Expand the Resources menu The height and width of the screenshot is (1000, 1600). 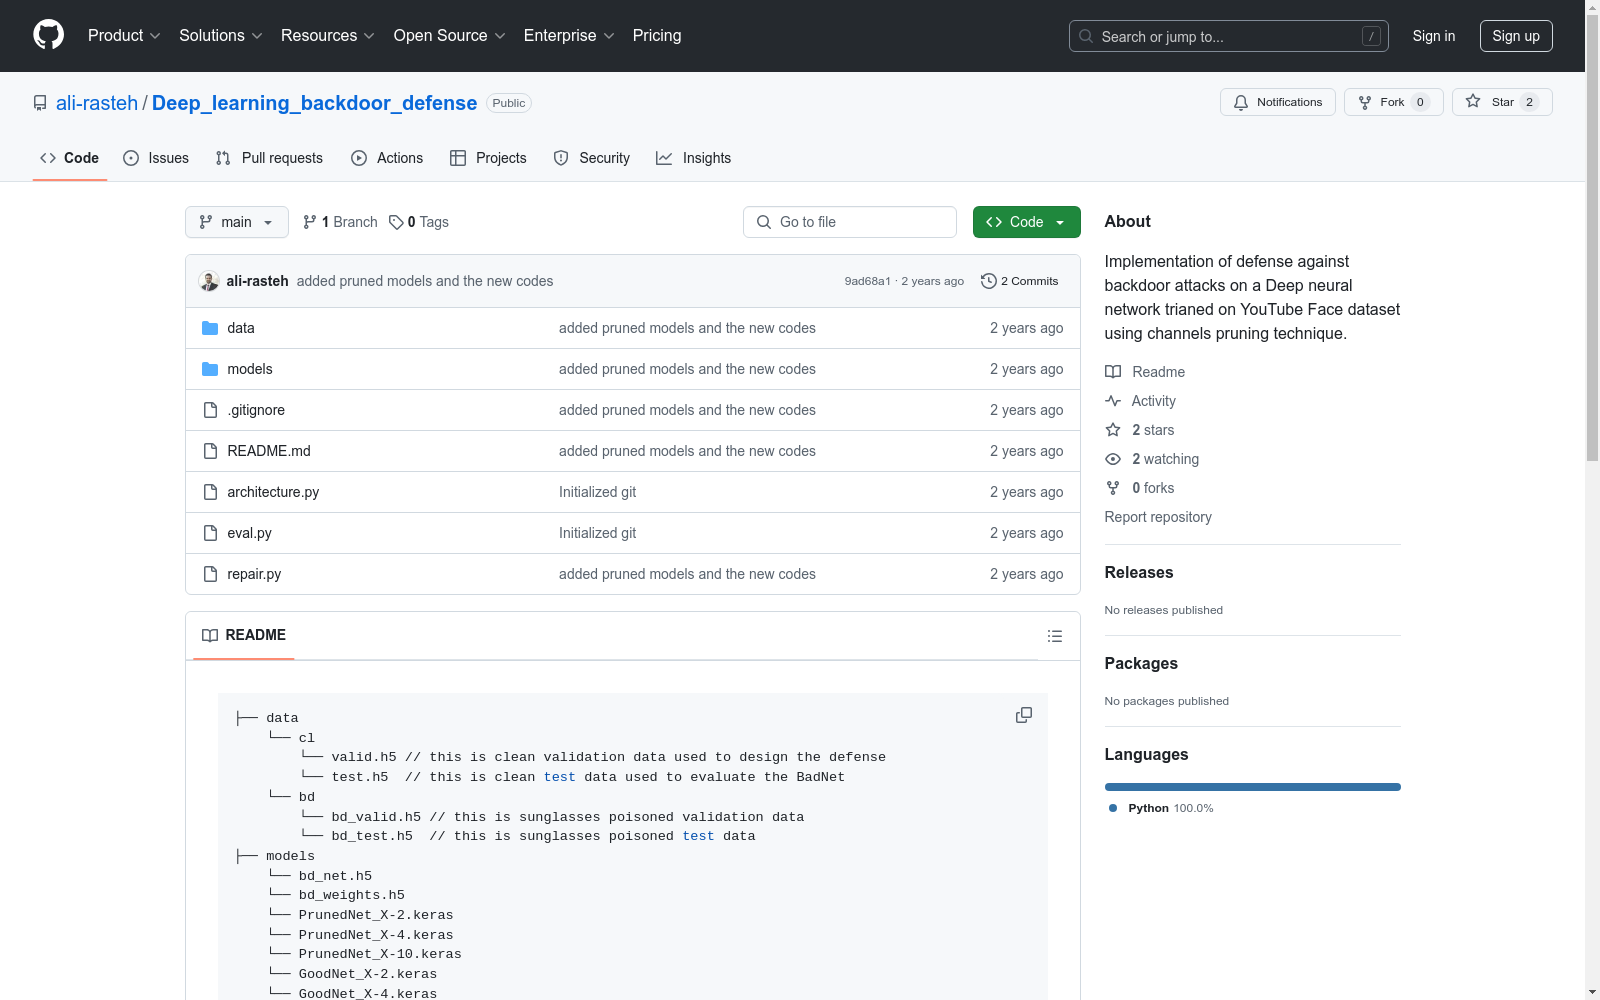(328, 35)
